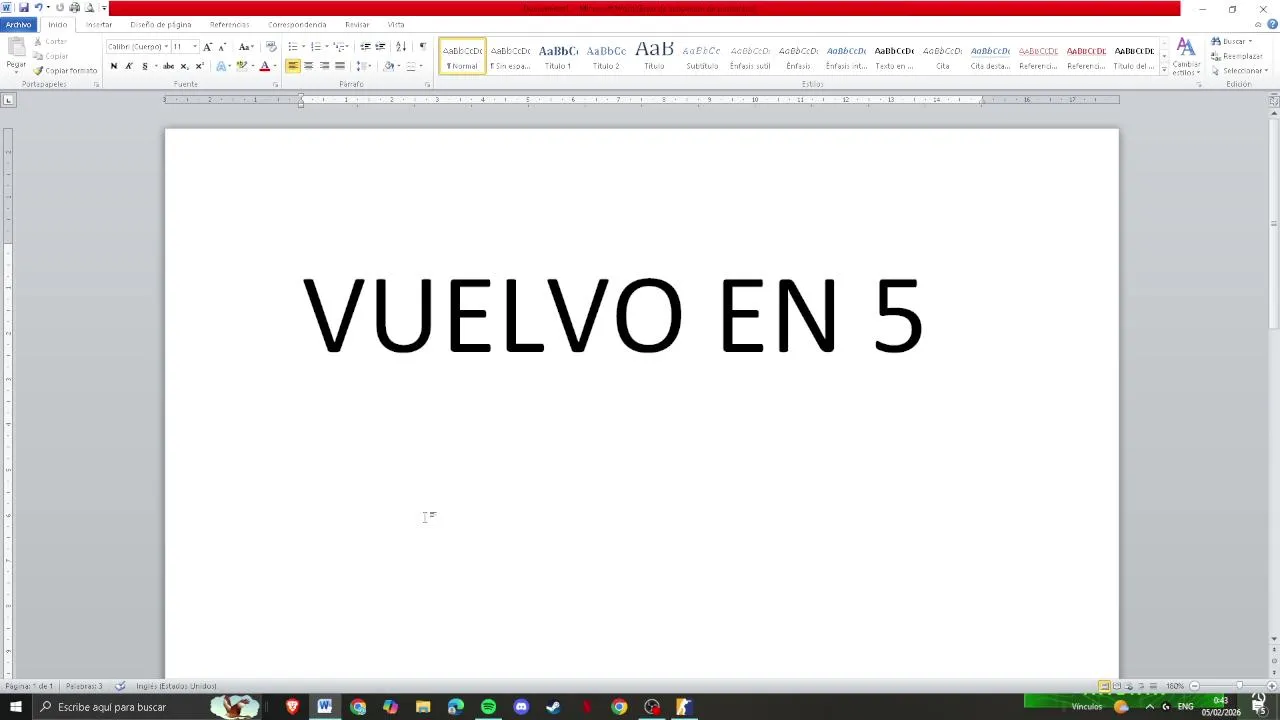Open the Calibri (Cuerpo) font name box
This screenshot has height=720, width=1280.
pos(137,47)
